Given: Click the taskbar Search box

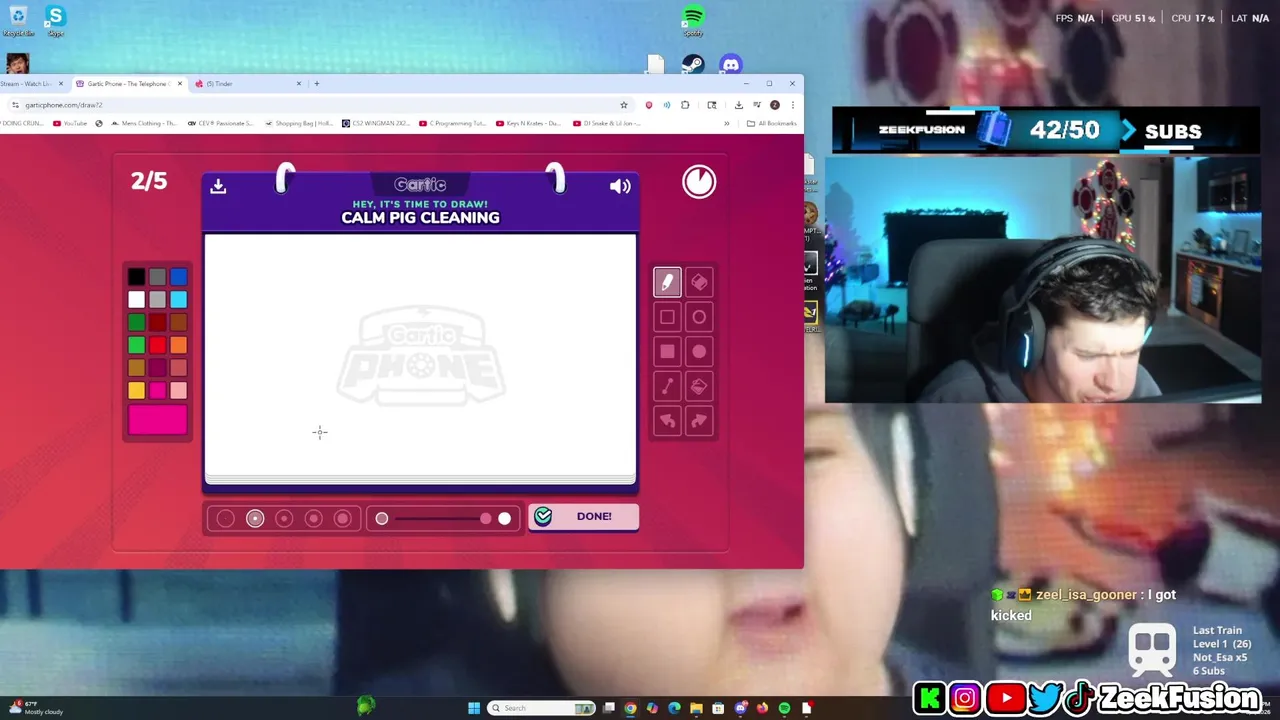Looking at the screenshot, I should point(541,708).
